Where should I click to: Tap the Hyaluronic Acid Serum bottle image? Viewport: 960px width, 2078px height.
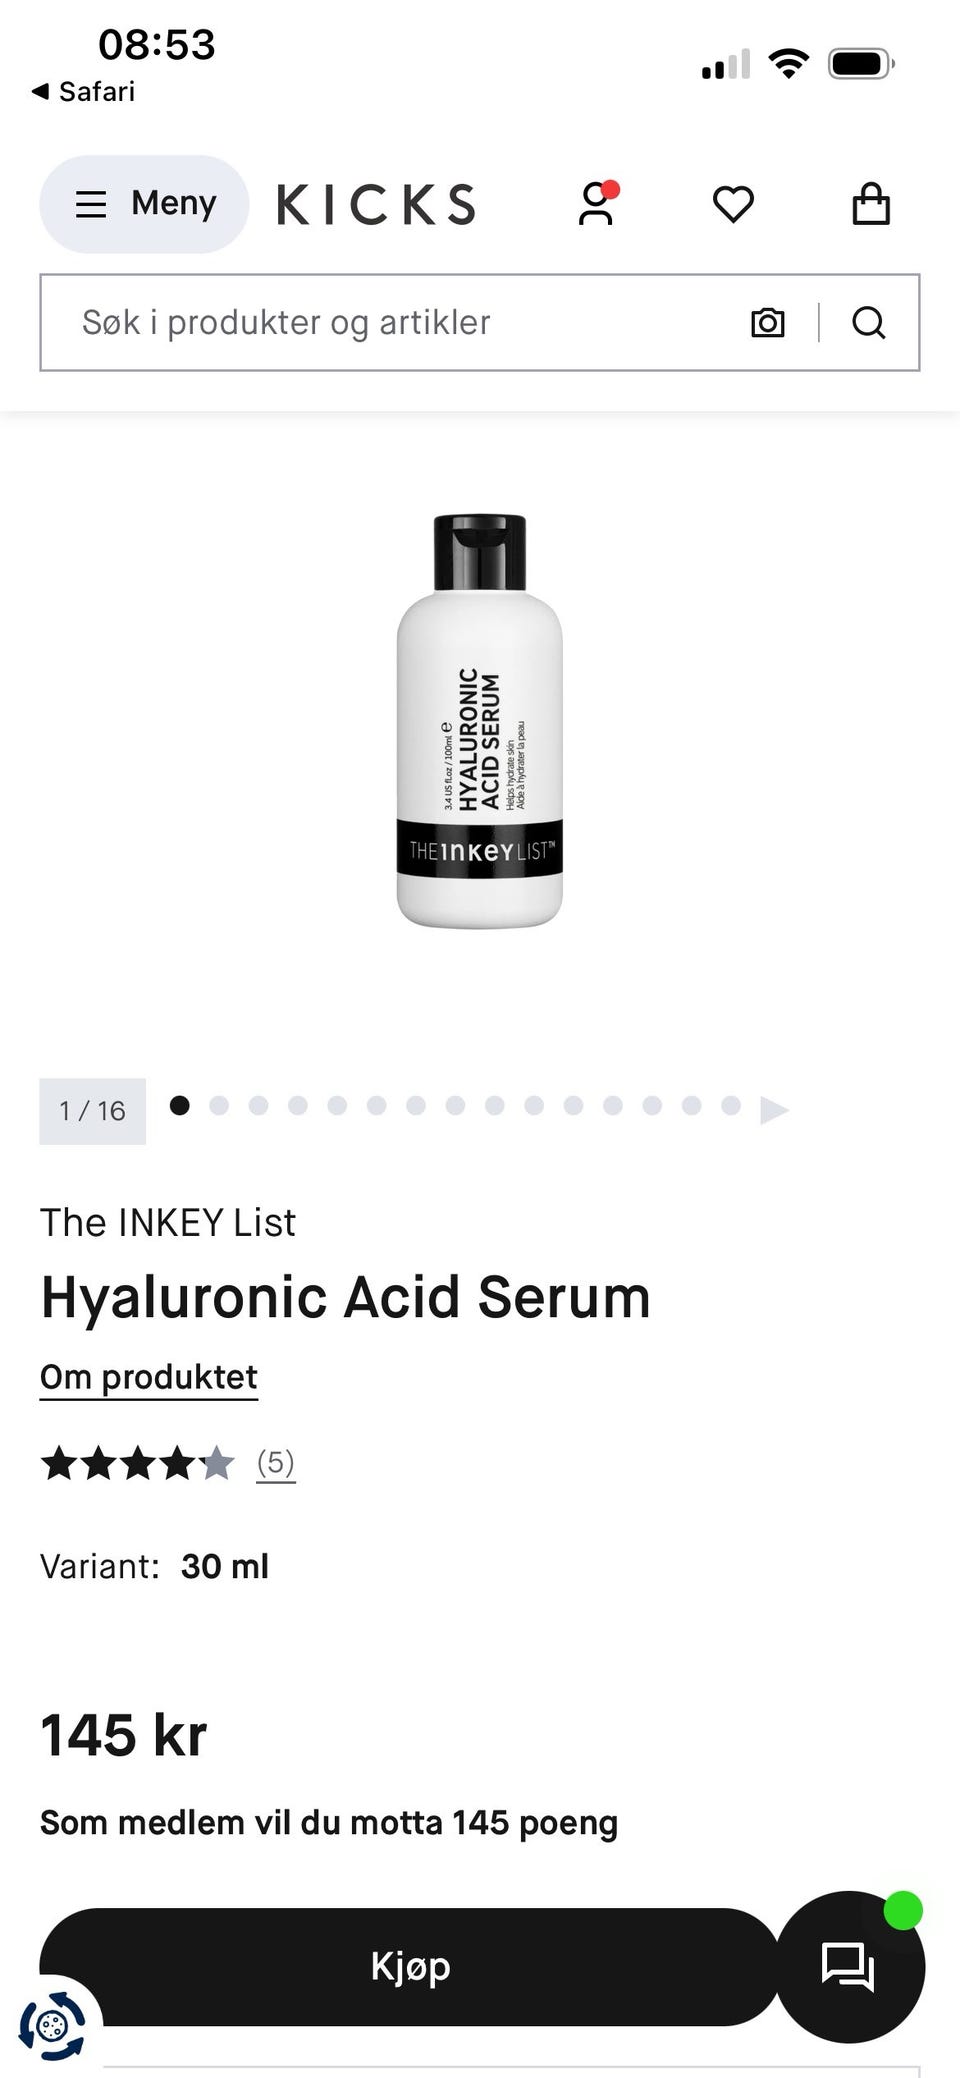tap(480, 721)
